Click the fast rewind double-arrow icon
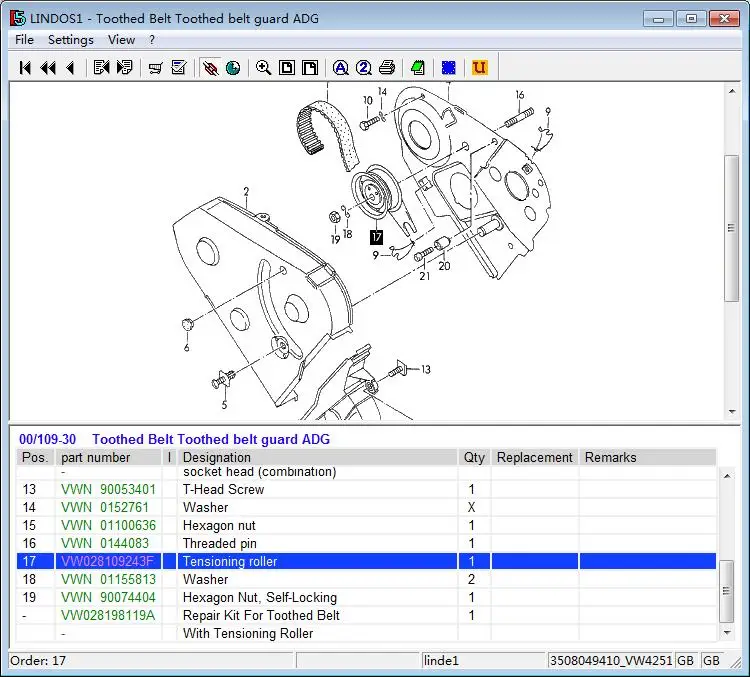 coord(47,68)
